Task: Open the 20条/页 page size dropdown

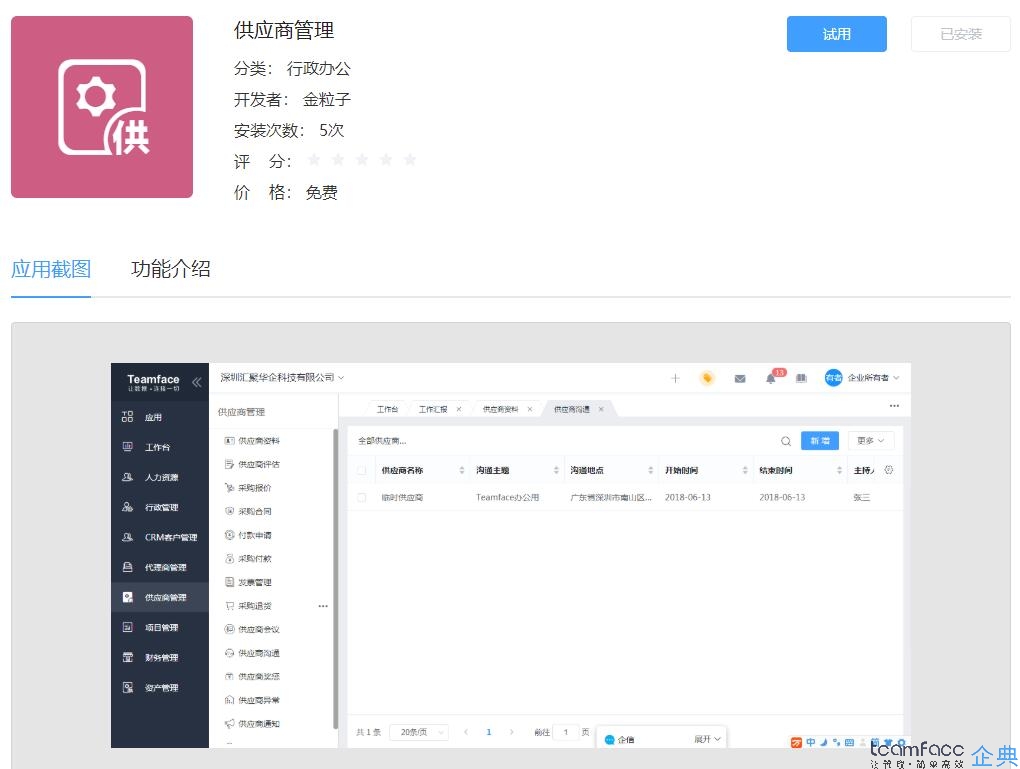Action: tap(419, 732)
